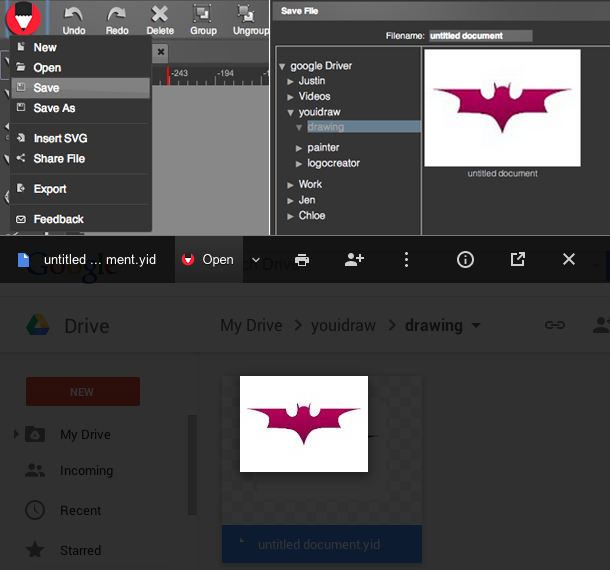Delete the selected object

click(x=160, y=21)
